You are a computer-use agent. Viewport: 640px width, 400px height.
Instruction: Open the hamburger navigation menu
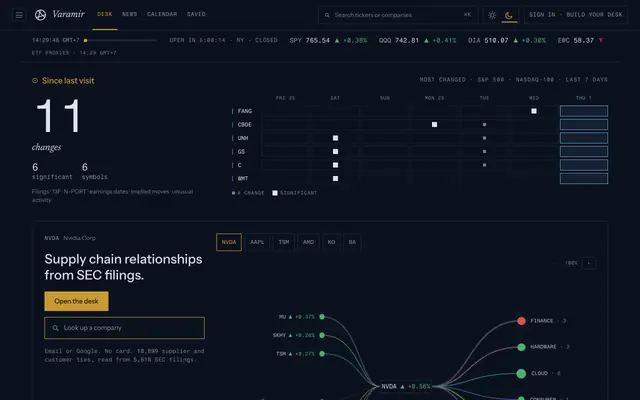point(19,15)
